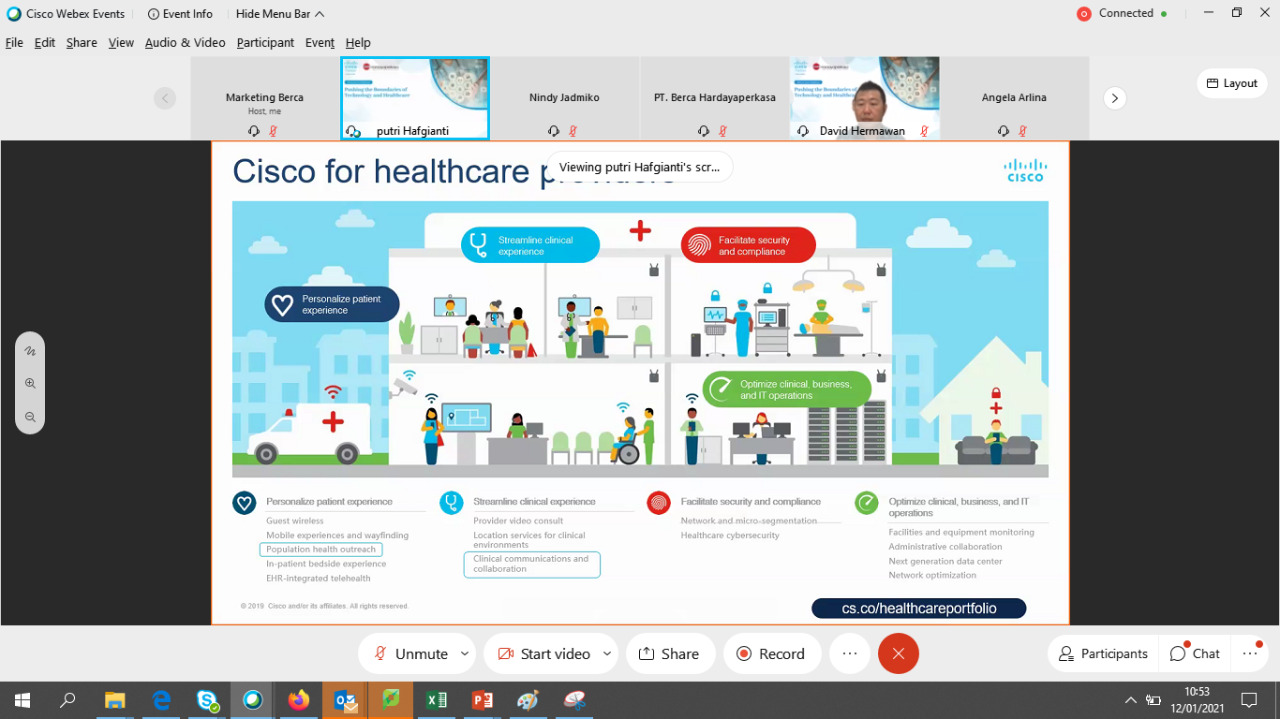This screenshot has width=1280, height=719.
Task: Open the Audio & Video menu
Action: pos(185,43)
